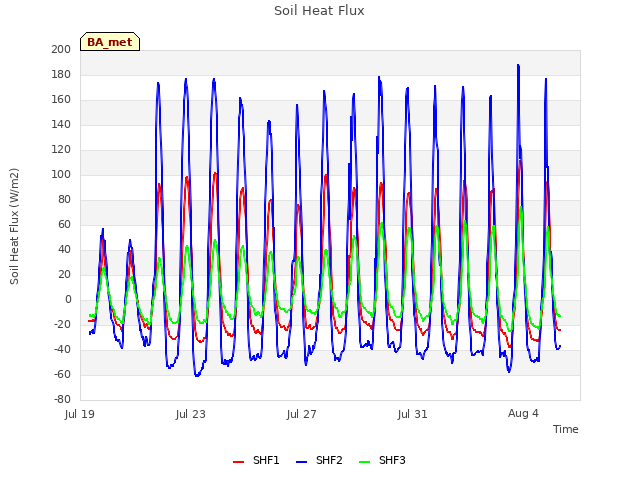The width and height of the screenshot is (640, 480).
Task: Click the 100 y-axis tick label
Action: click(61, 174)
